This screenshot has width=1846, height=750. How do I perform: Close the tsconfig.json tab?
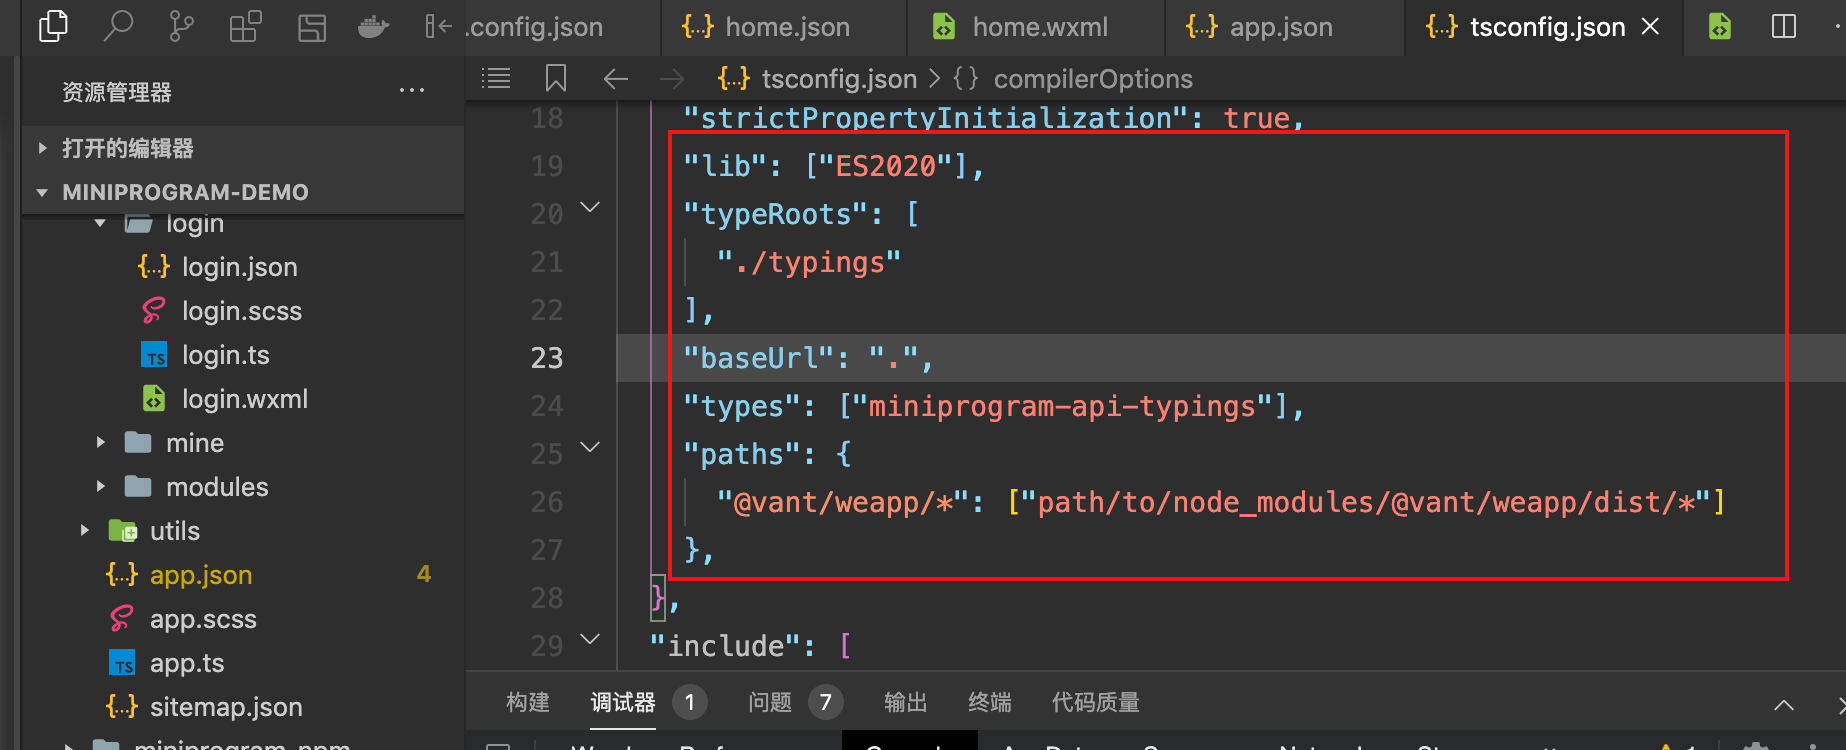pyautogui.click(x=1650, y=27)
